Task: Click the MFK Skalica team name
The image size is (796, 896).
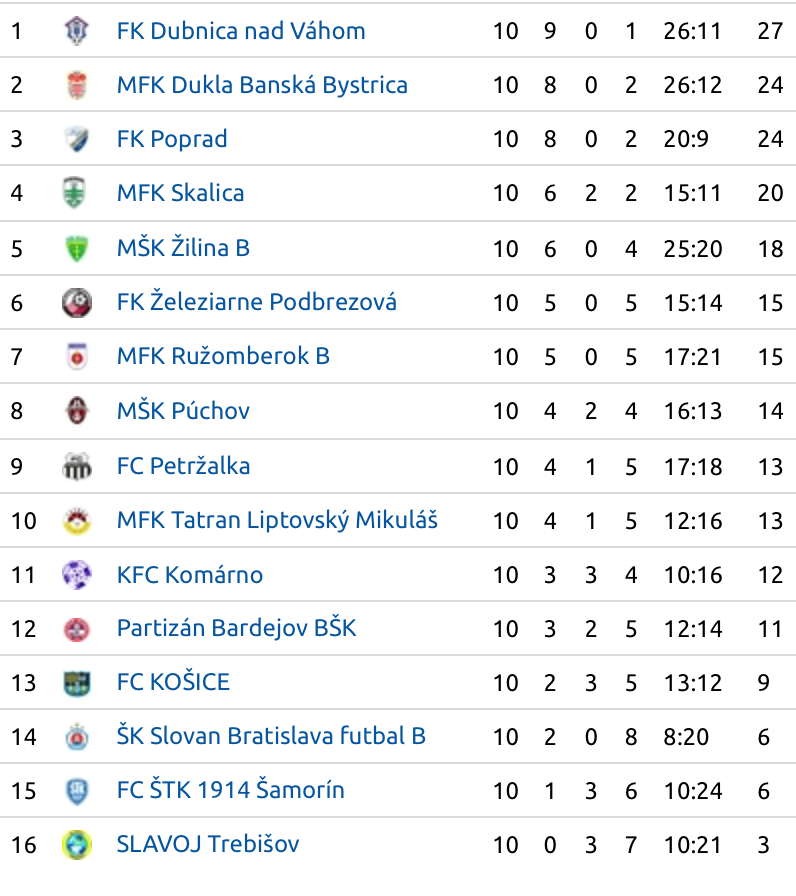Action: pos(181,193)
